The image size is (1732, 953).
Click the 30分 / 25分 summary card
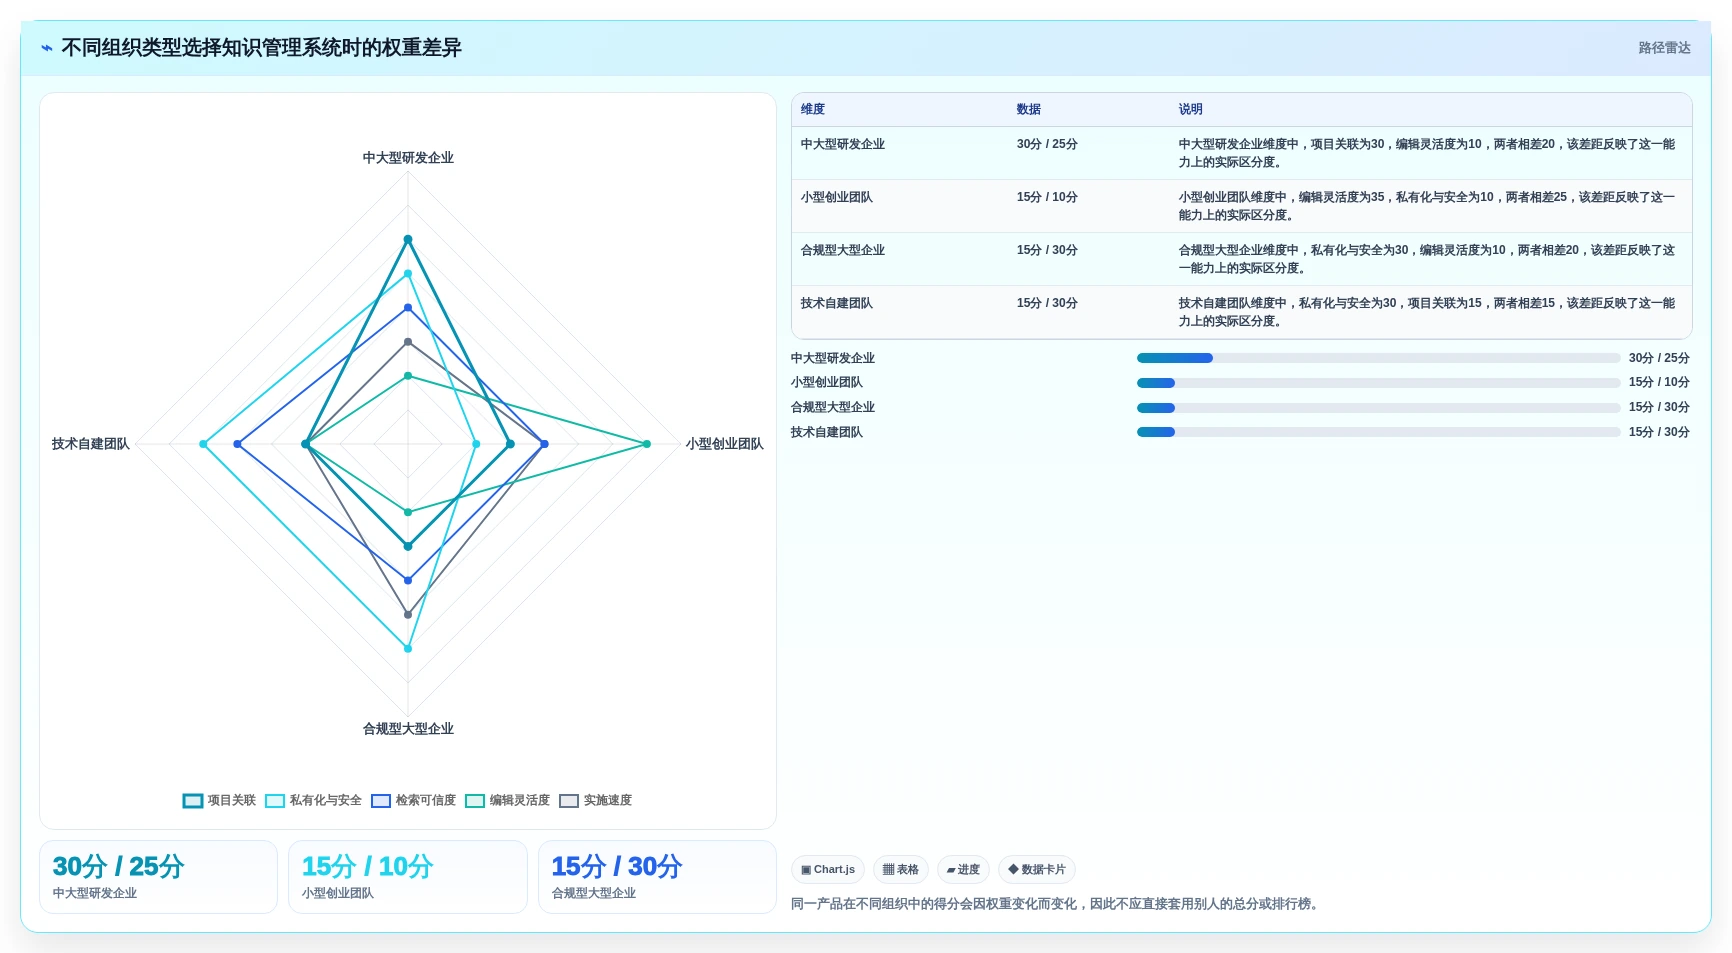tap(158, 877)
